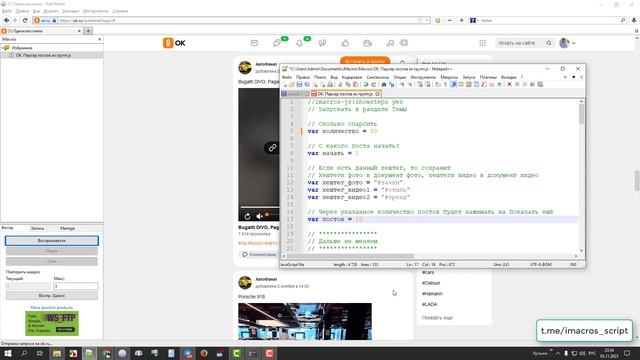Open a new browser tab with plus button

[x=88, y=31]
